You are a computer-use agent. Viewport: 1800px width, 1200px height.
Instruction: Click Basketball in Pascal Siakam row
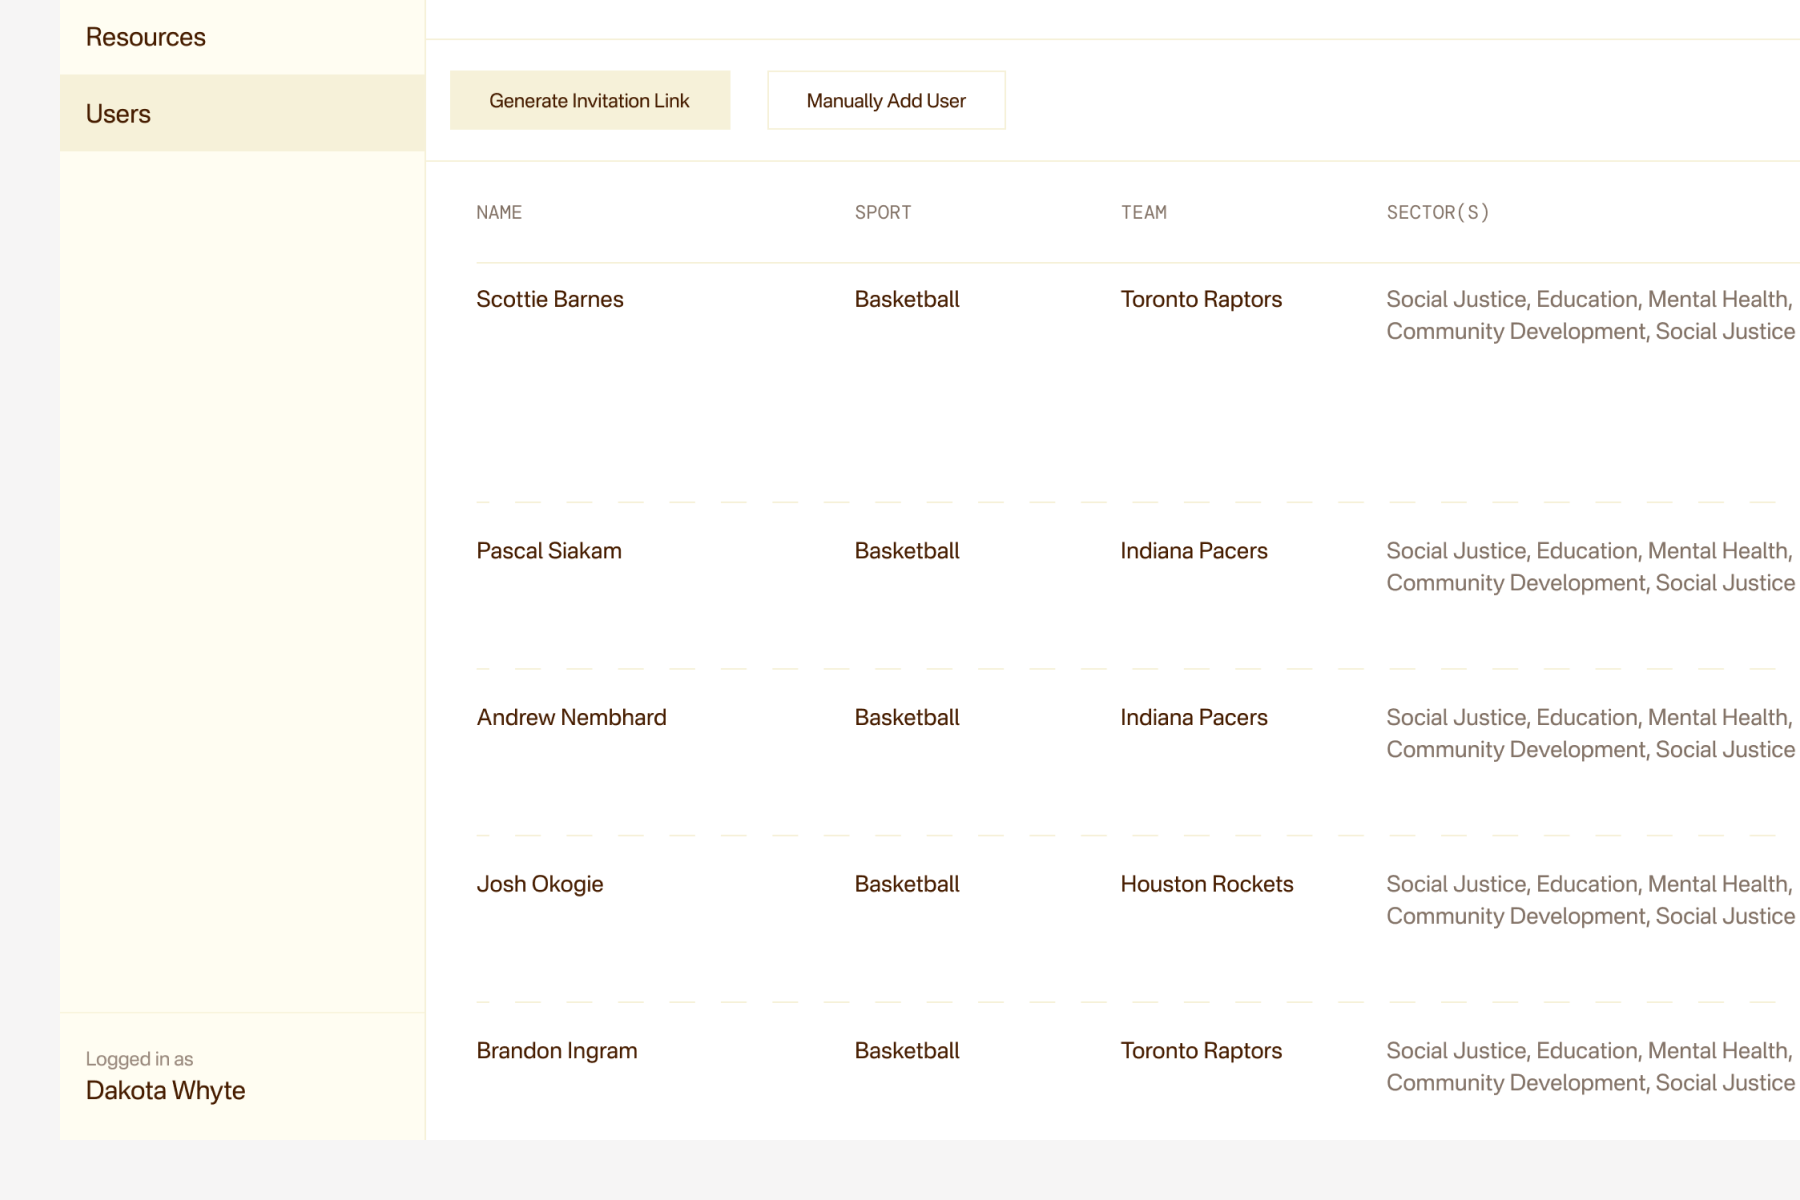click(906, 551)
